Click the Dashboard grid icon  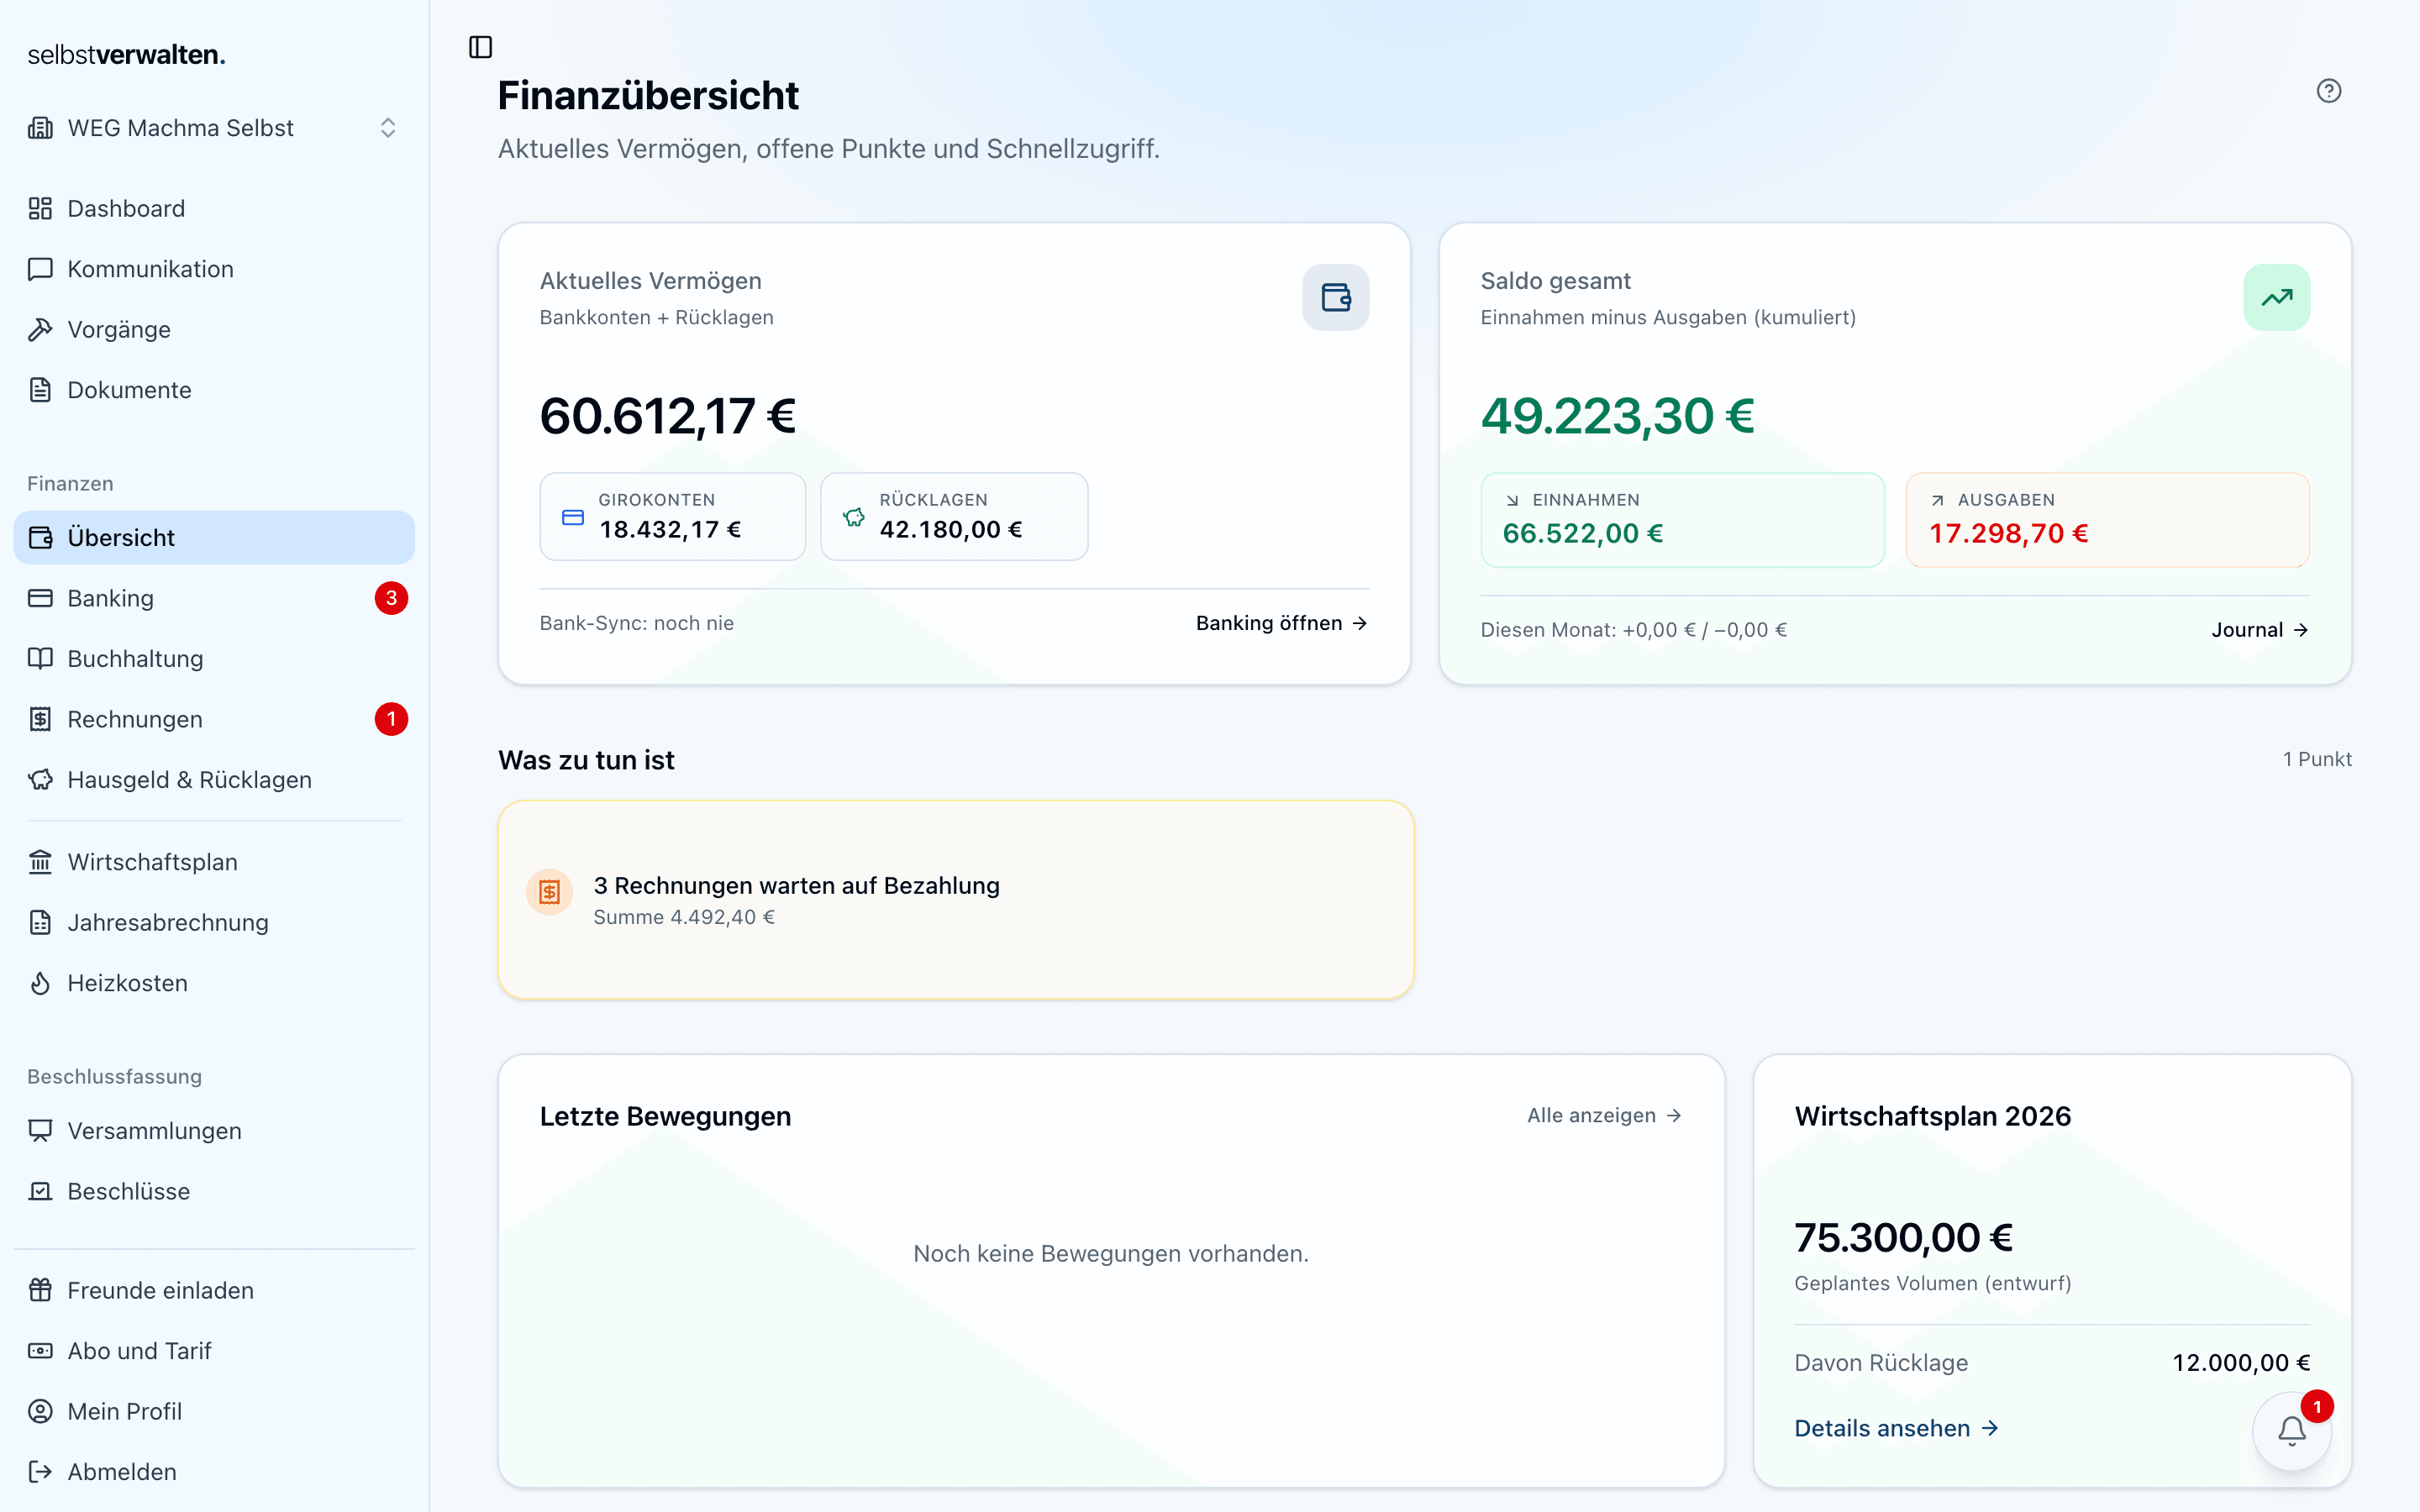pyautogui.click(x=40, y=208)
